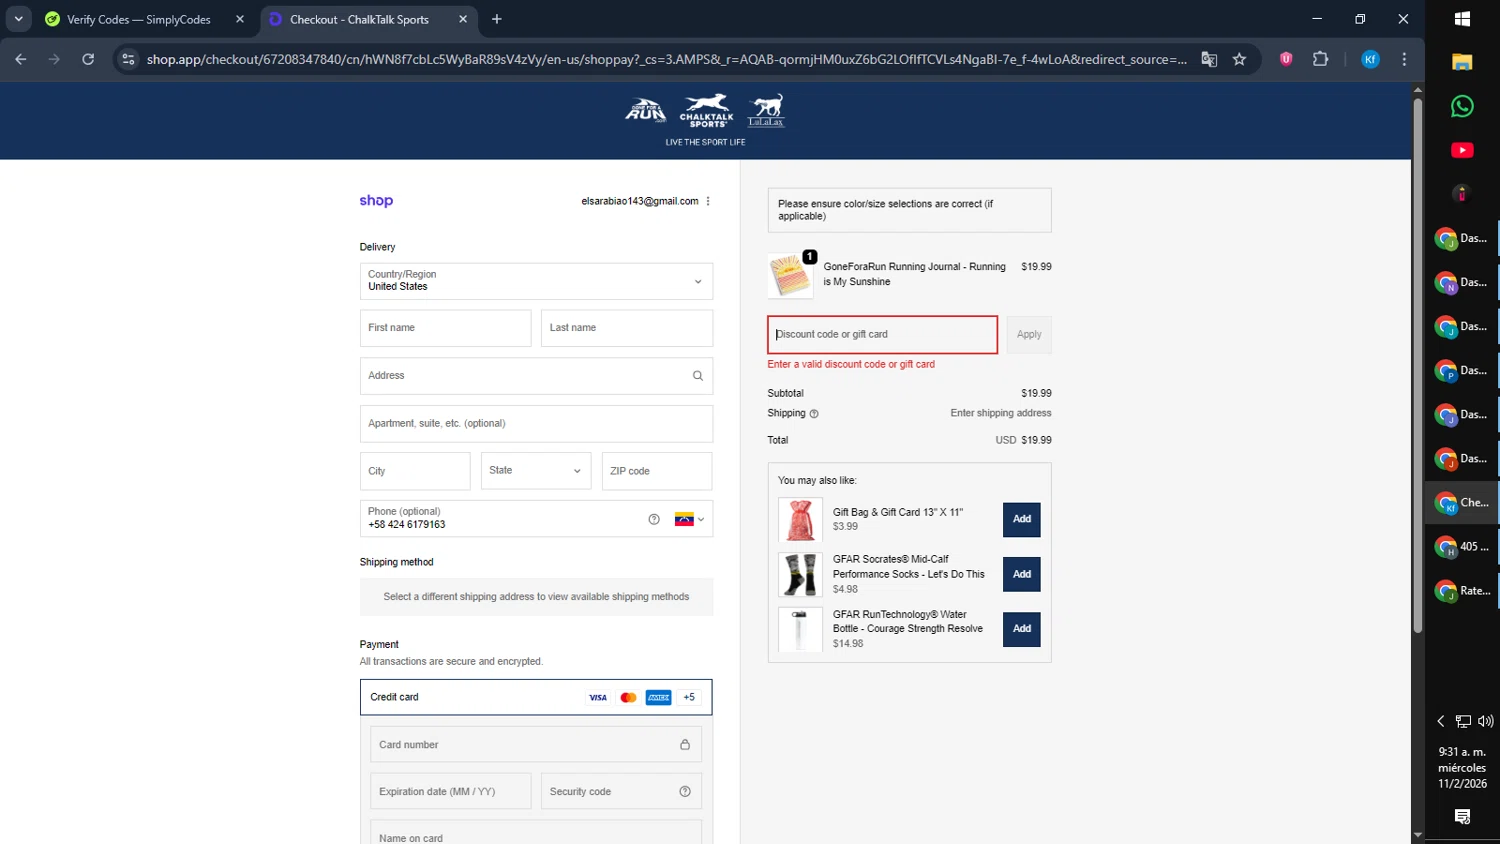1500x844 pixels.
Task: Click the address search magnifier icon
Action: point(698,376)
